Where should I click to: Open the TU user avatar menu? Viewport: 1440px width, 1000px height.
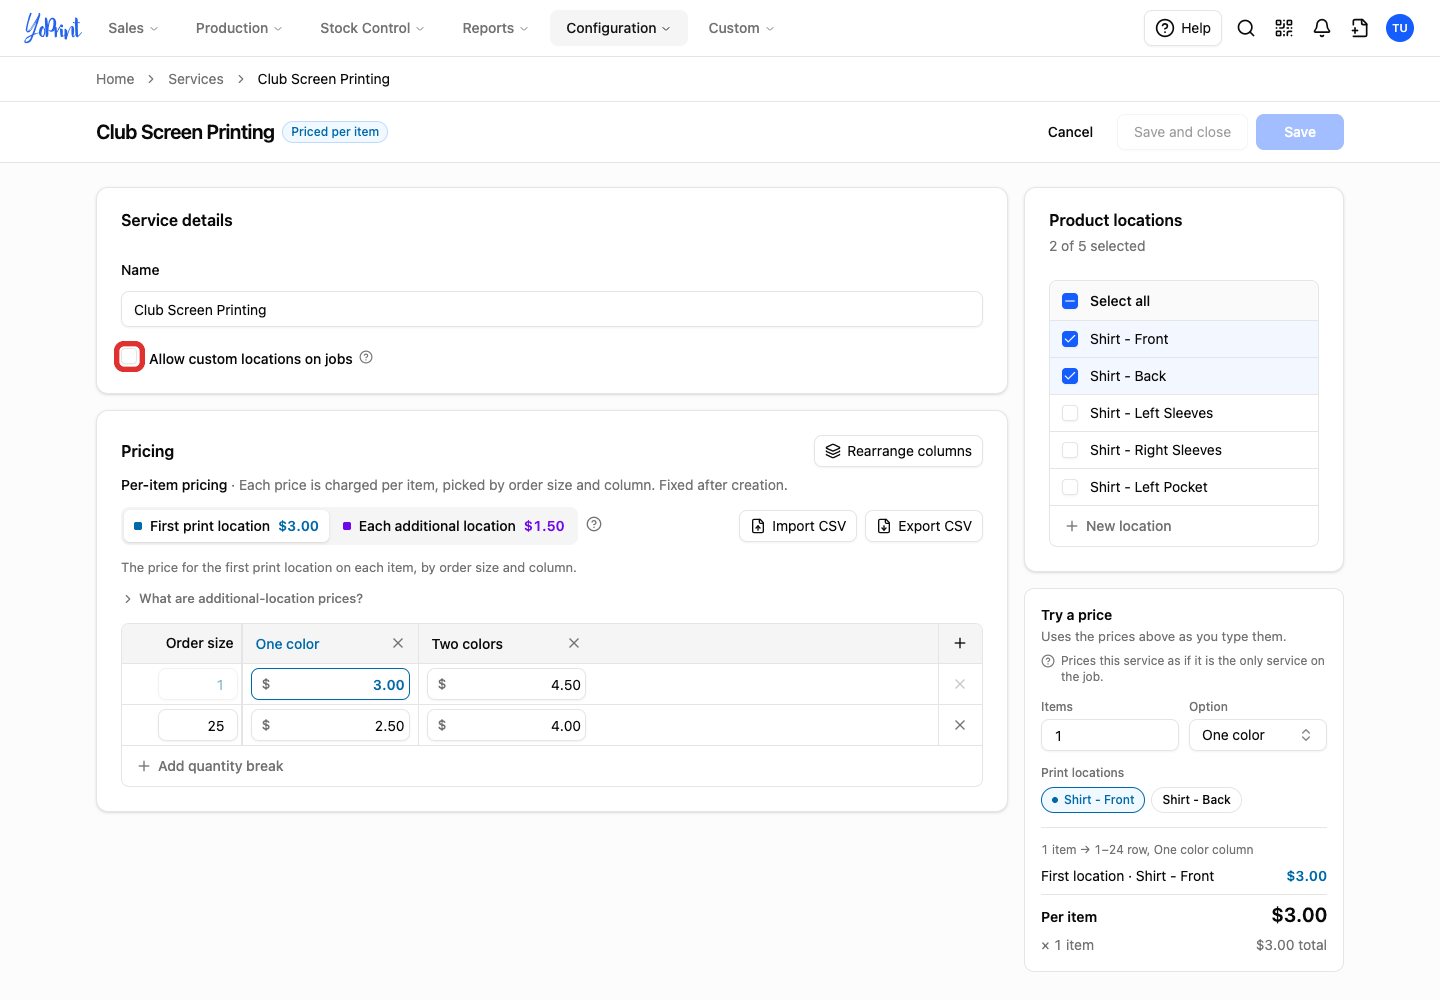click(x=1400, y=28)
